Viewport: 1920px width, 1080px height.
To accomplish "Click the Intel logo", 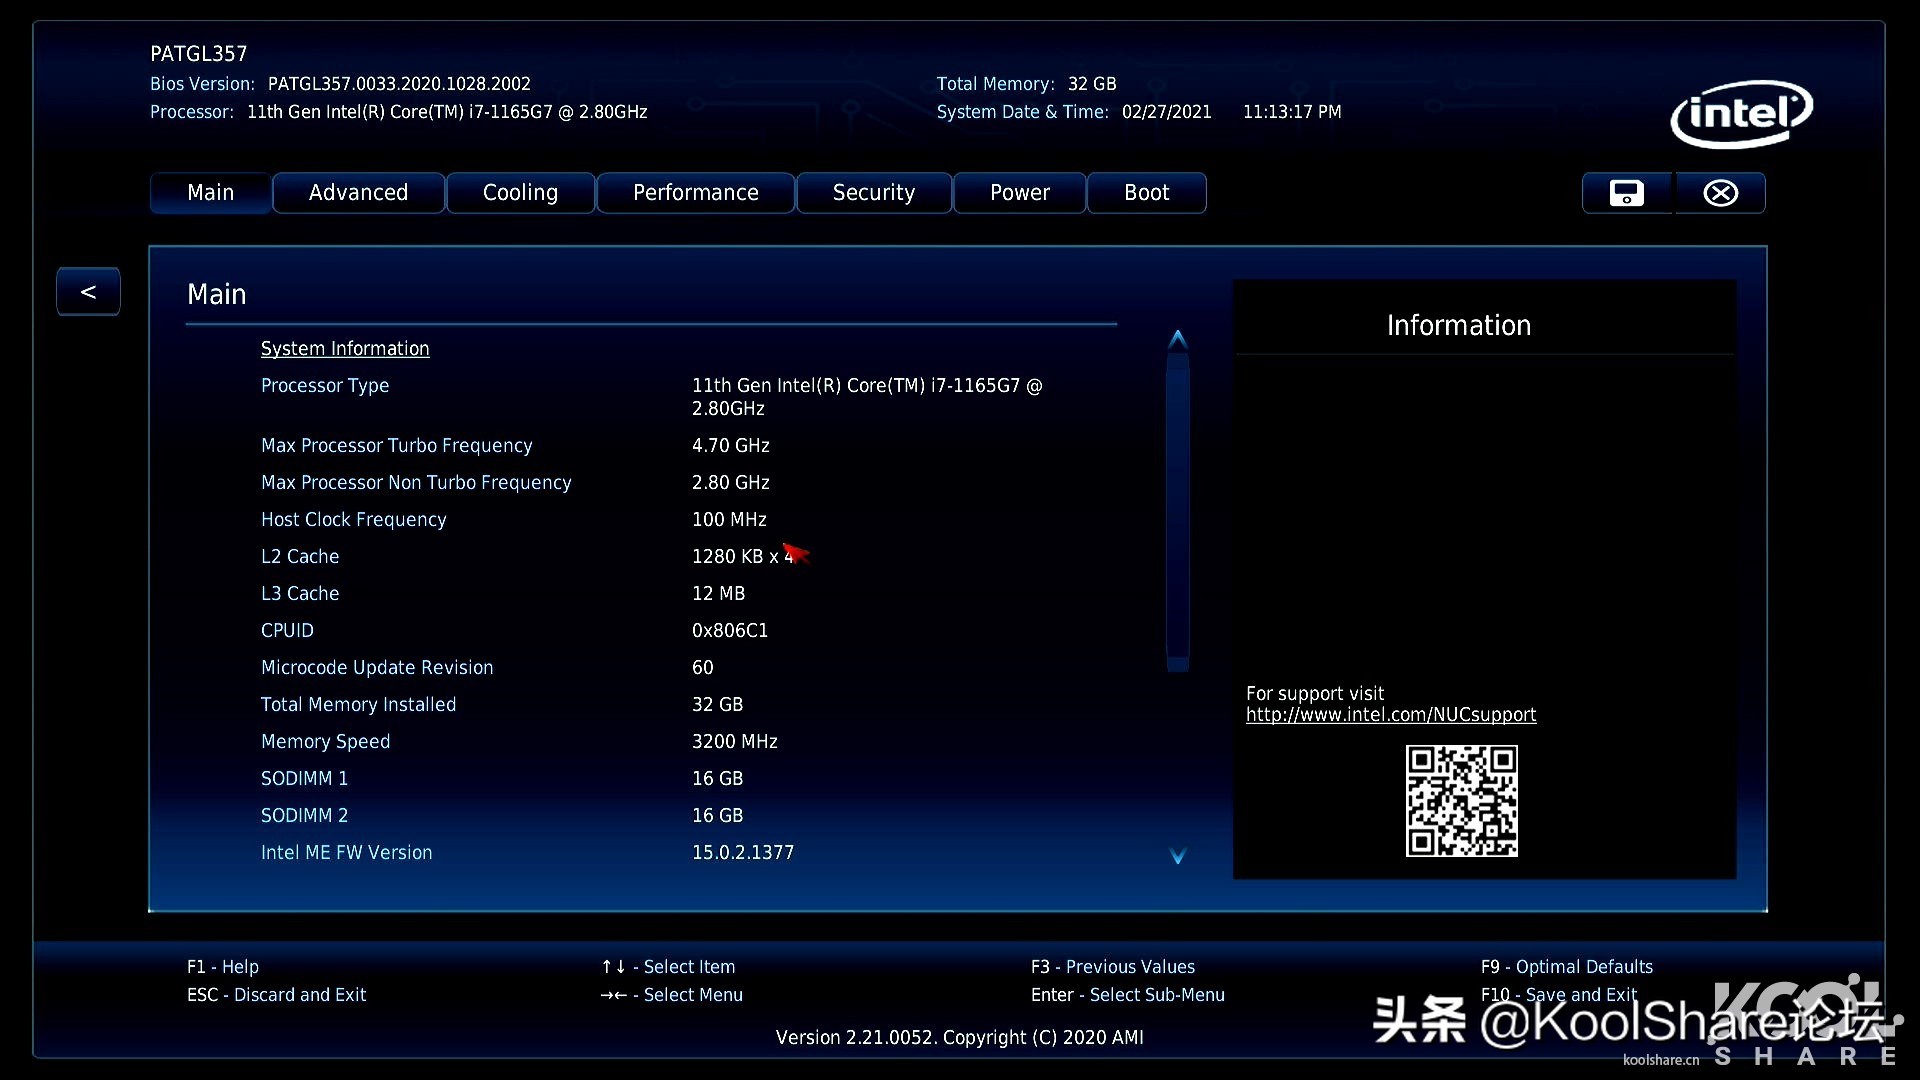I will (x=1741, y=114).
